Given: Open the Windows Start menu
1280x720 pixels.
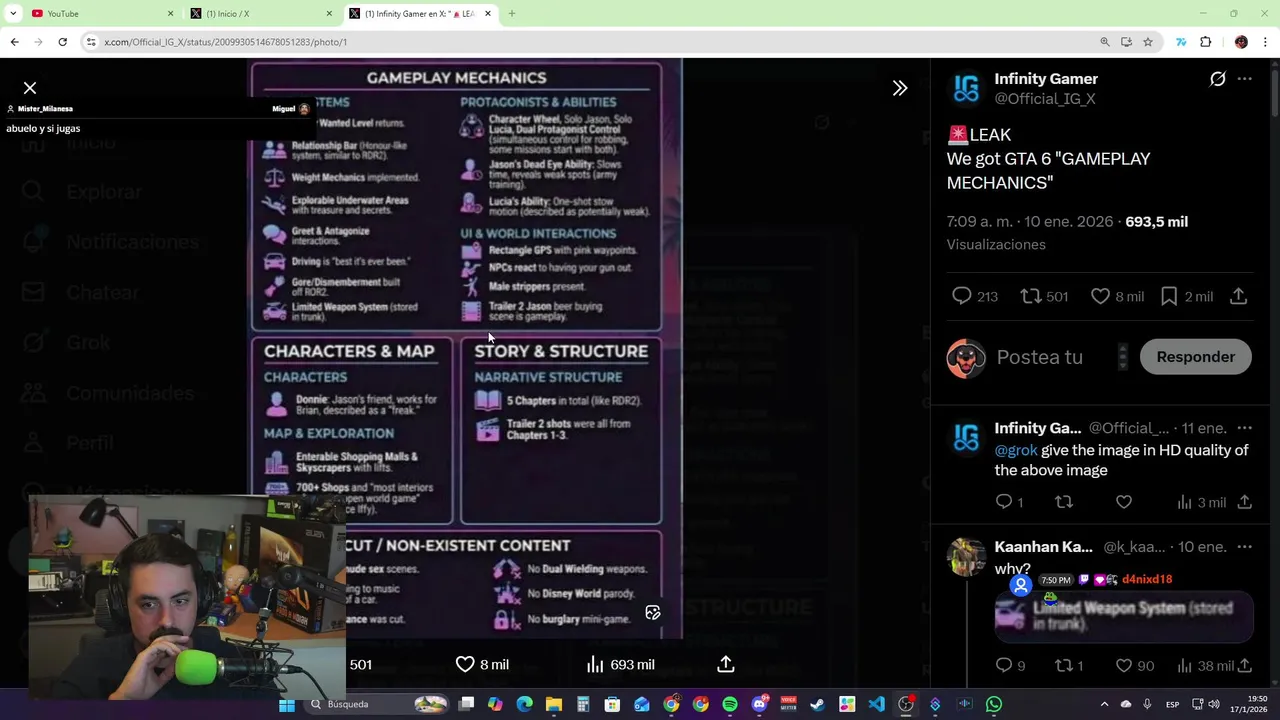Looking at the screenshot, I should pos(287,704).
